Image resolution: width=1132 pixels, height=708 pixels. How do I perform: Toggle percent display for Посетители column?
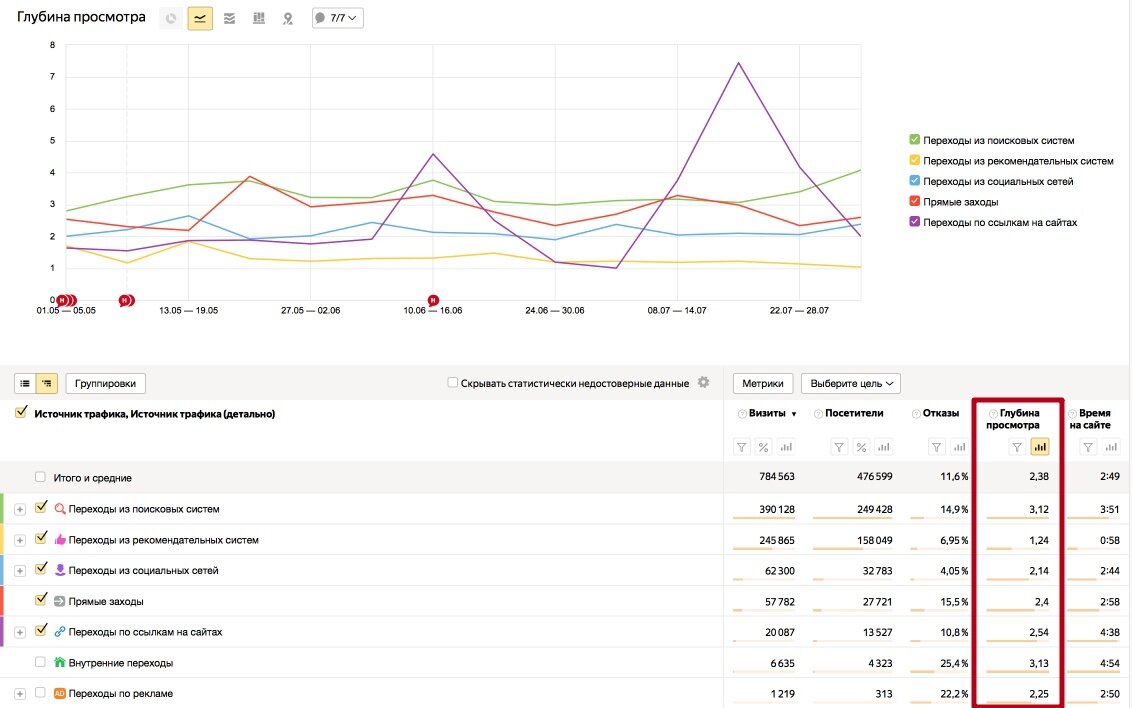(x=862, y=447)
